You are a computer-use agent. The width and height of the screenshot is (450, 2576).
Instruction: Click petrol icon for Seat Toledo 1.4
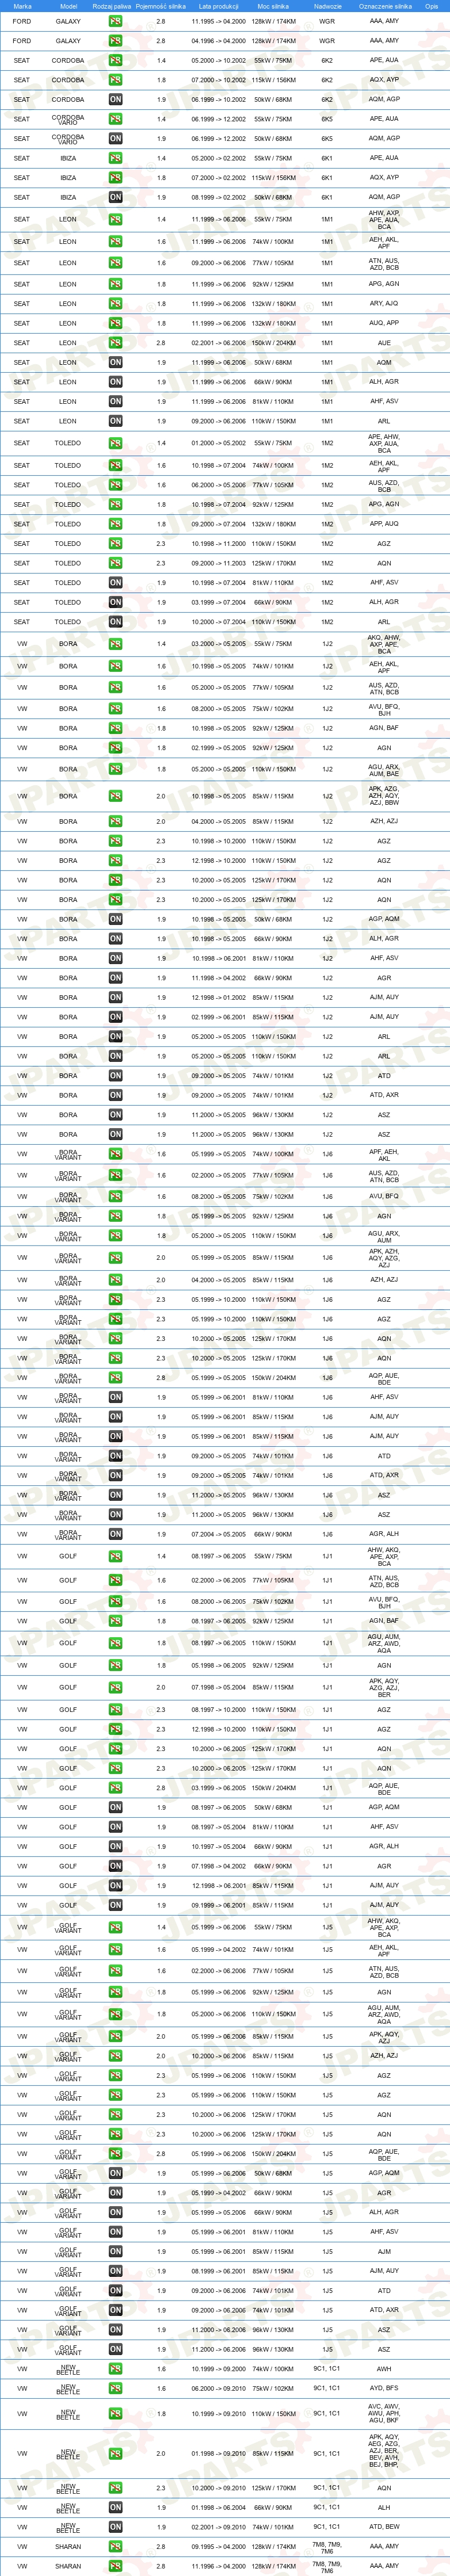tap(116, 443)
